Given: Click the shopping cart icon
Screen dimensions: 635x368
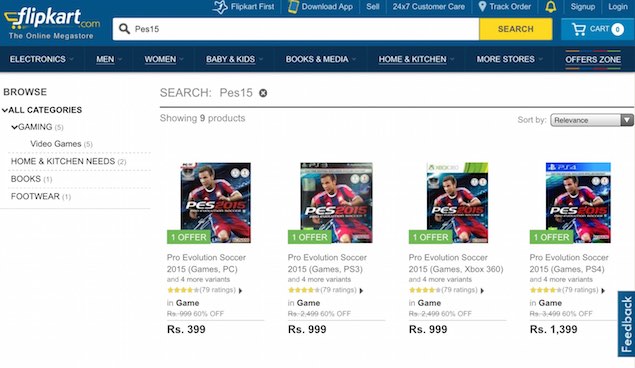Looking at the screenshot, I should (x=578, y=29).
